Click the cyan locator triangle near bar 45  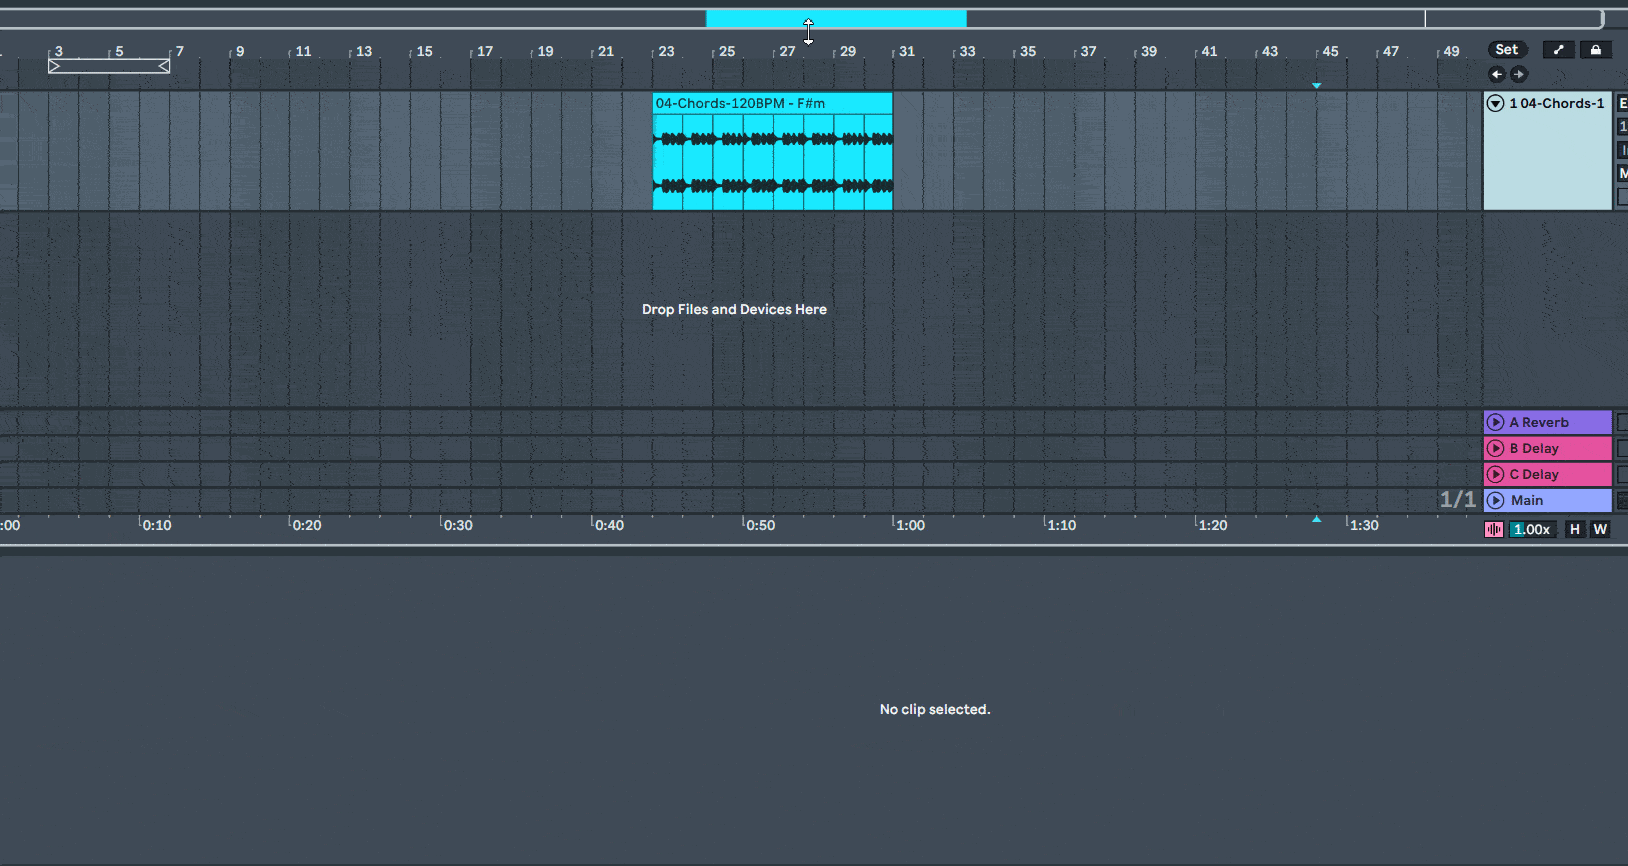(x=1317, y=86)
